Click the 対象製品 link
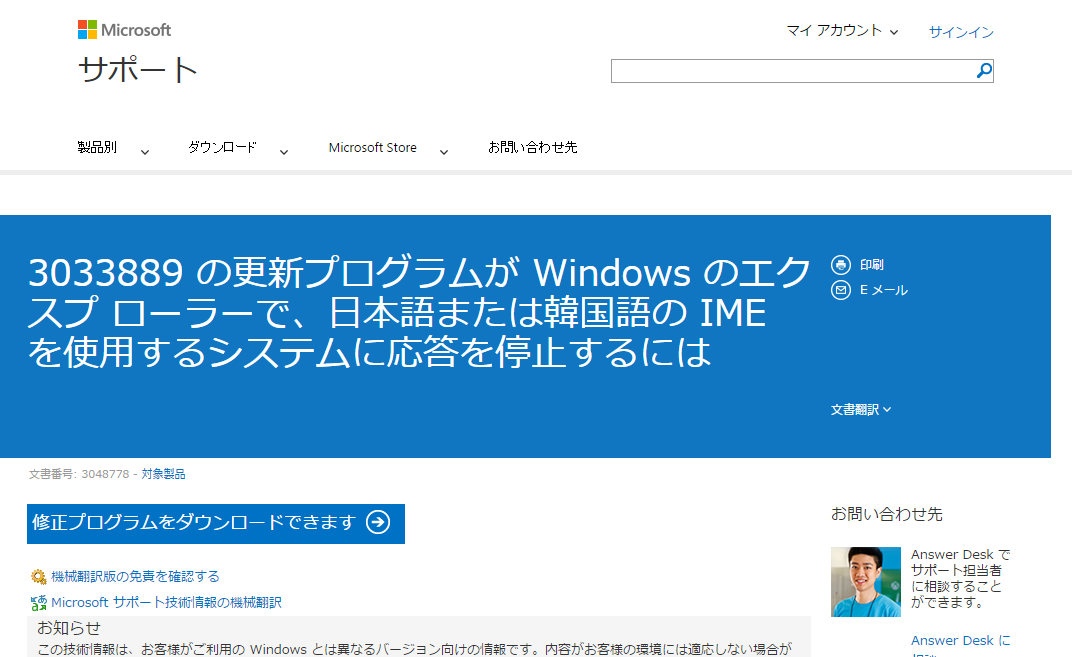 tap(163, 474)
